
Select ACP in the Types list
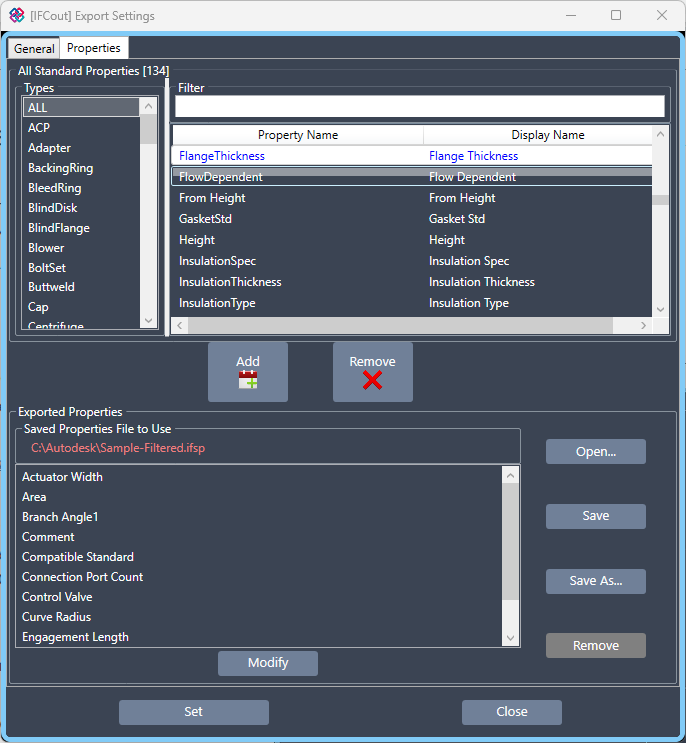[81, 127]
